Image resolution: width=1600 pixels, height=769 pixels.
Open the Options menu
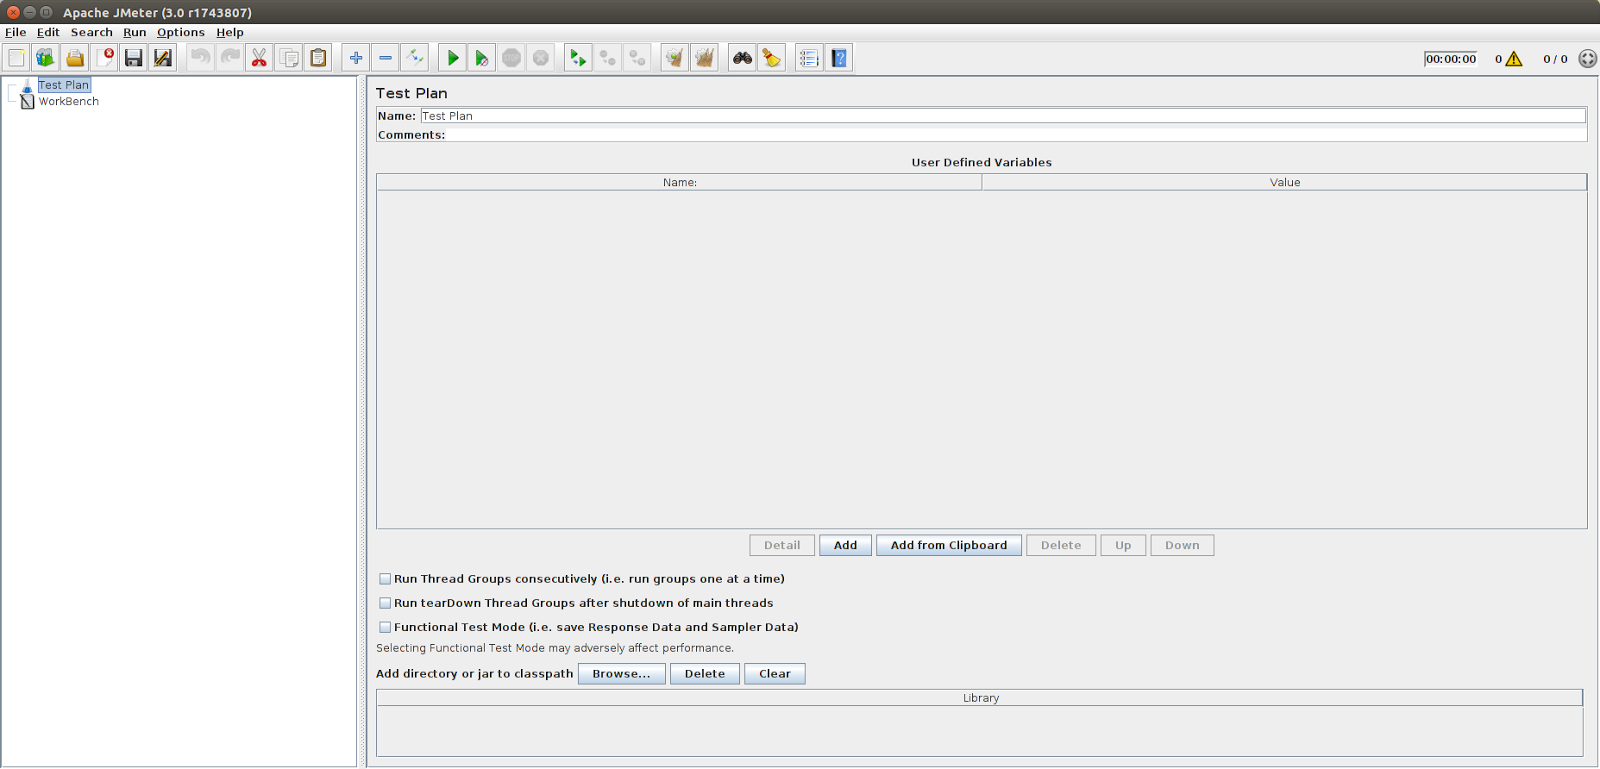[181, 32]
